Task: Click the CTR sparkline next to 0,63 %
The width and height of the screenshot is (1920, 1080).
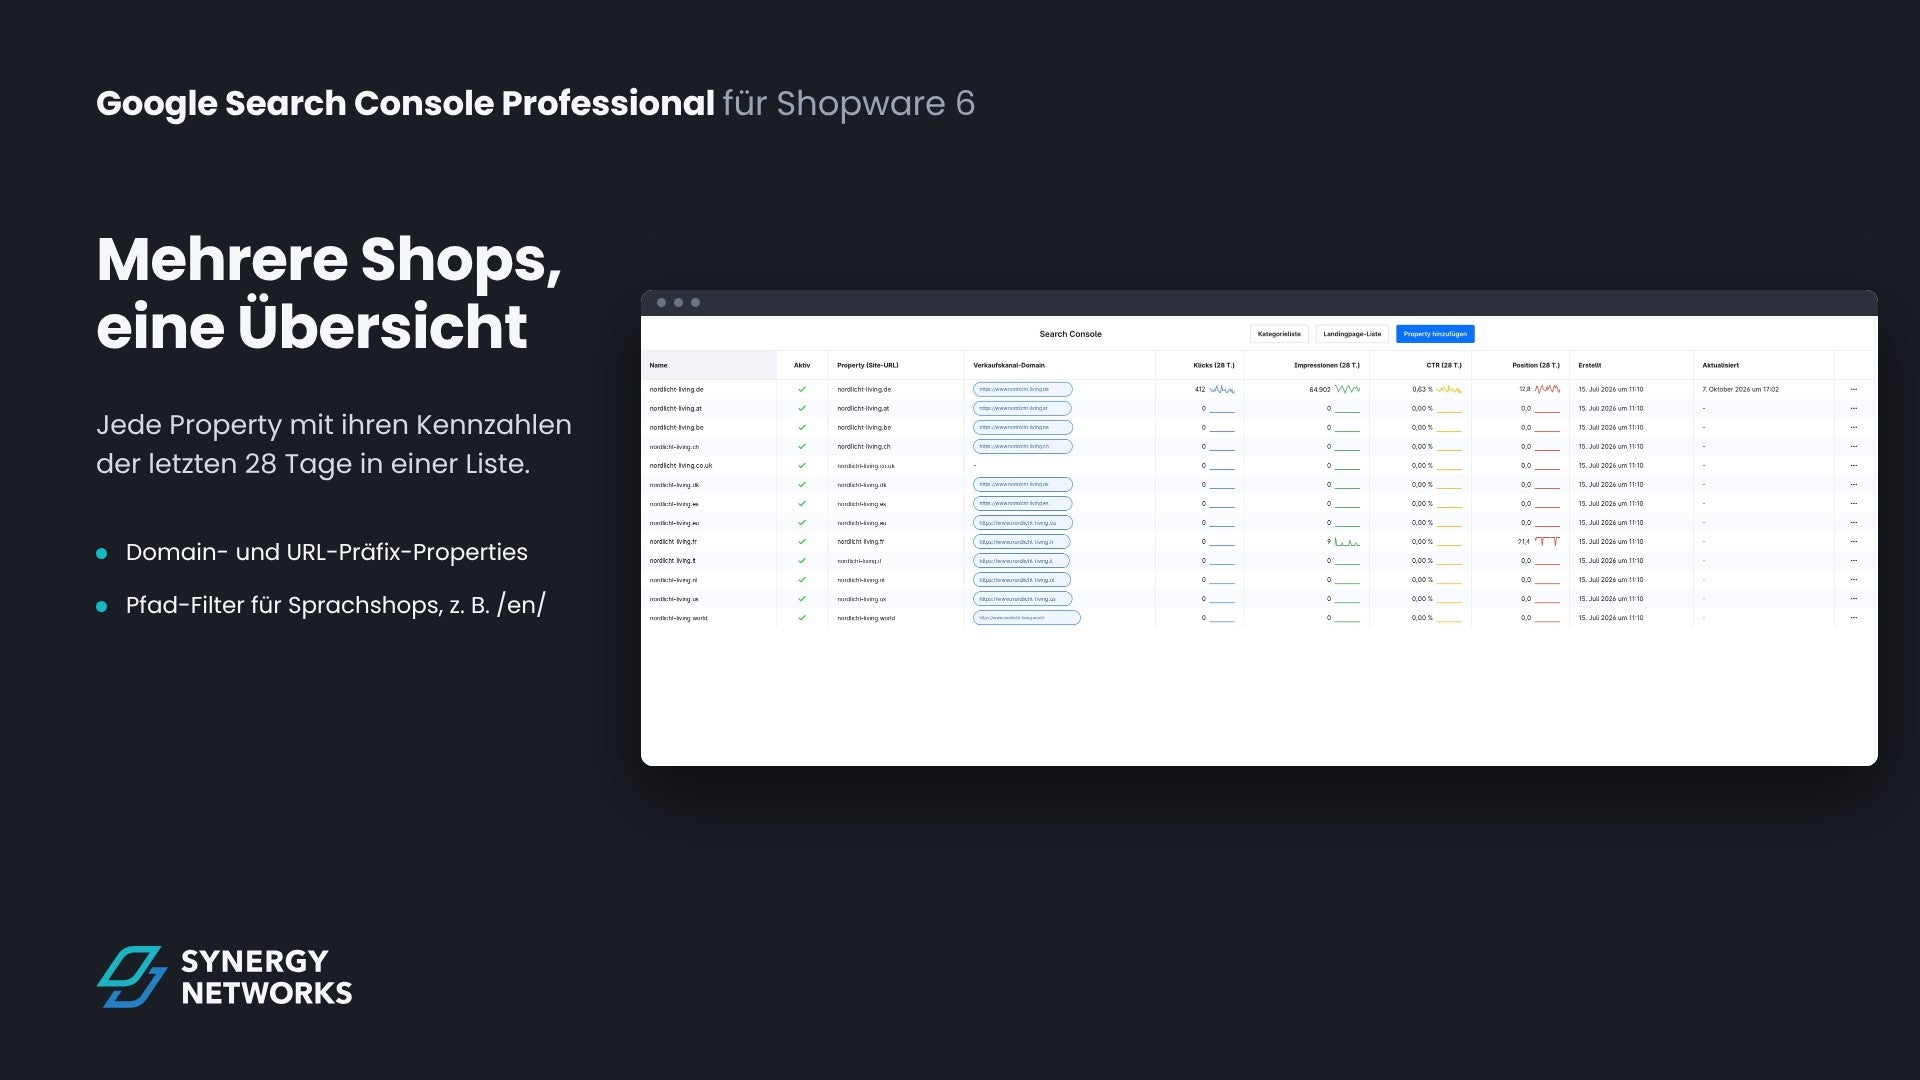Action: coord(1449,389)
